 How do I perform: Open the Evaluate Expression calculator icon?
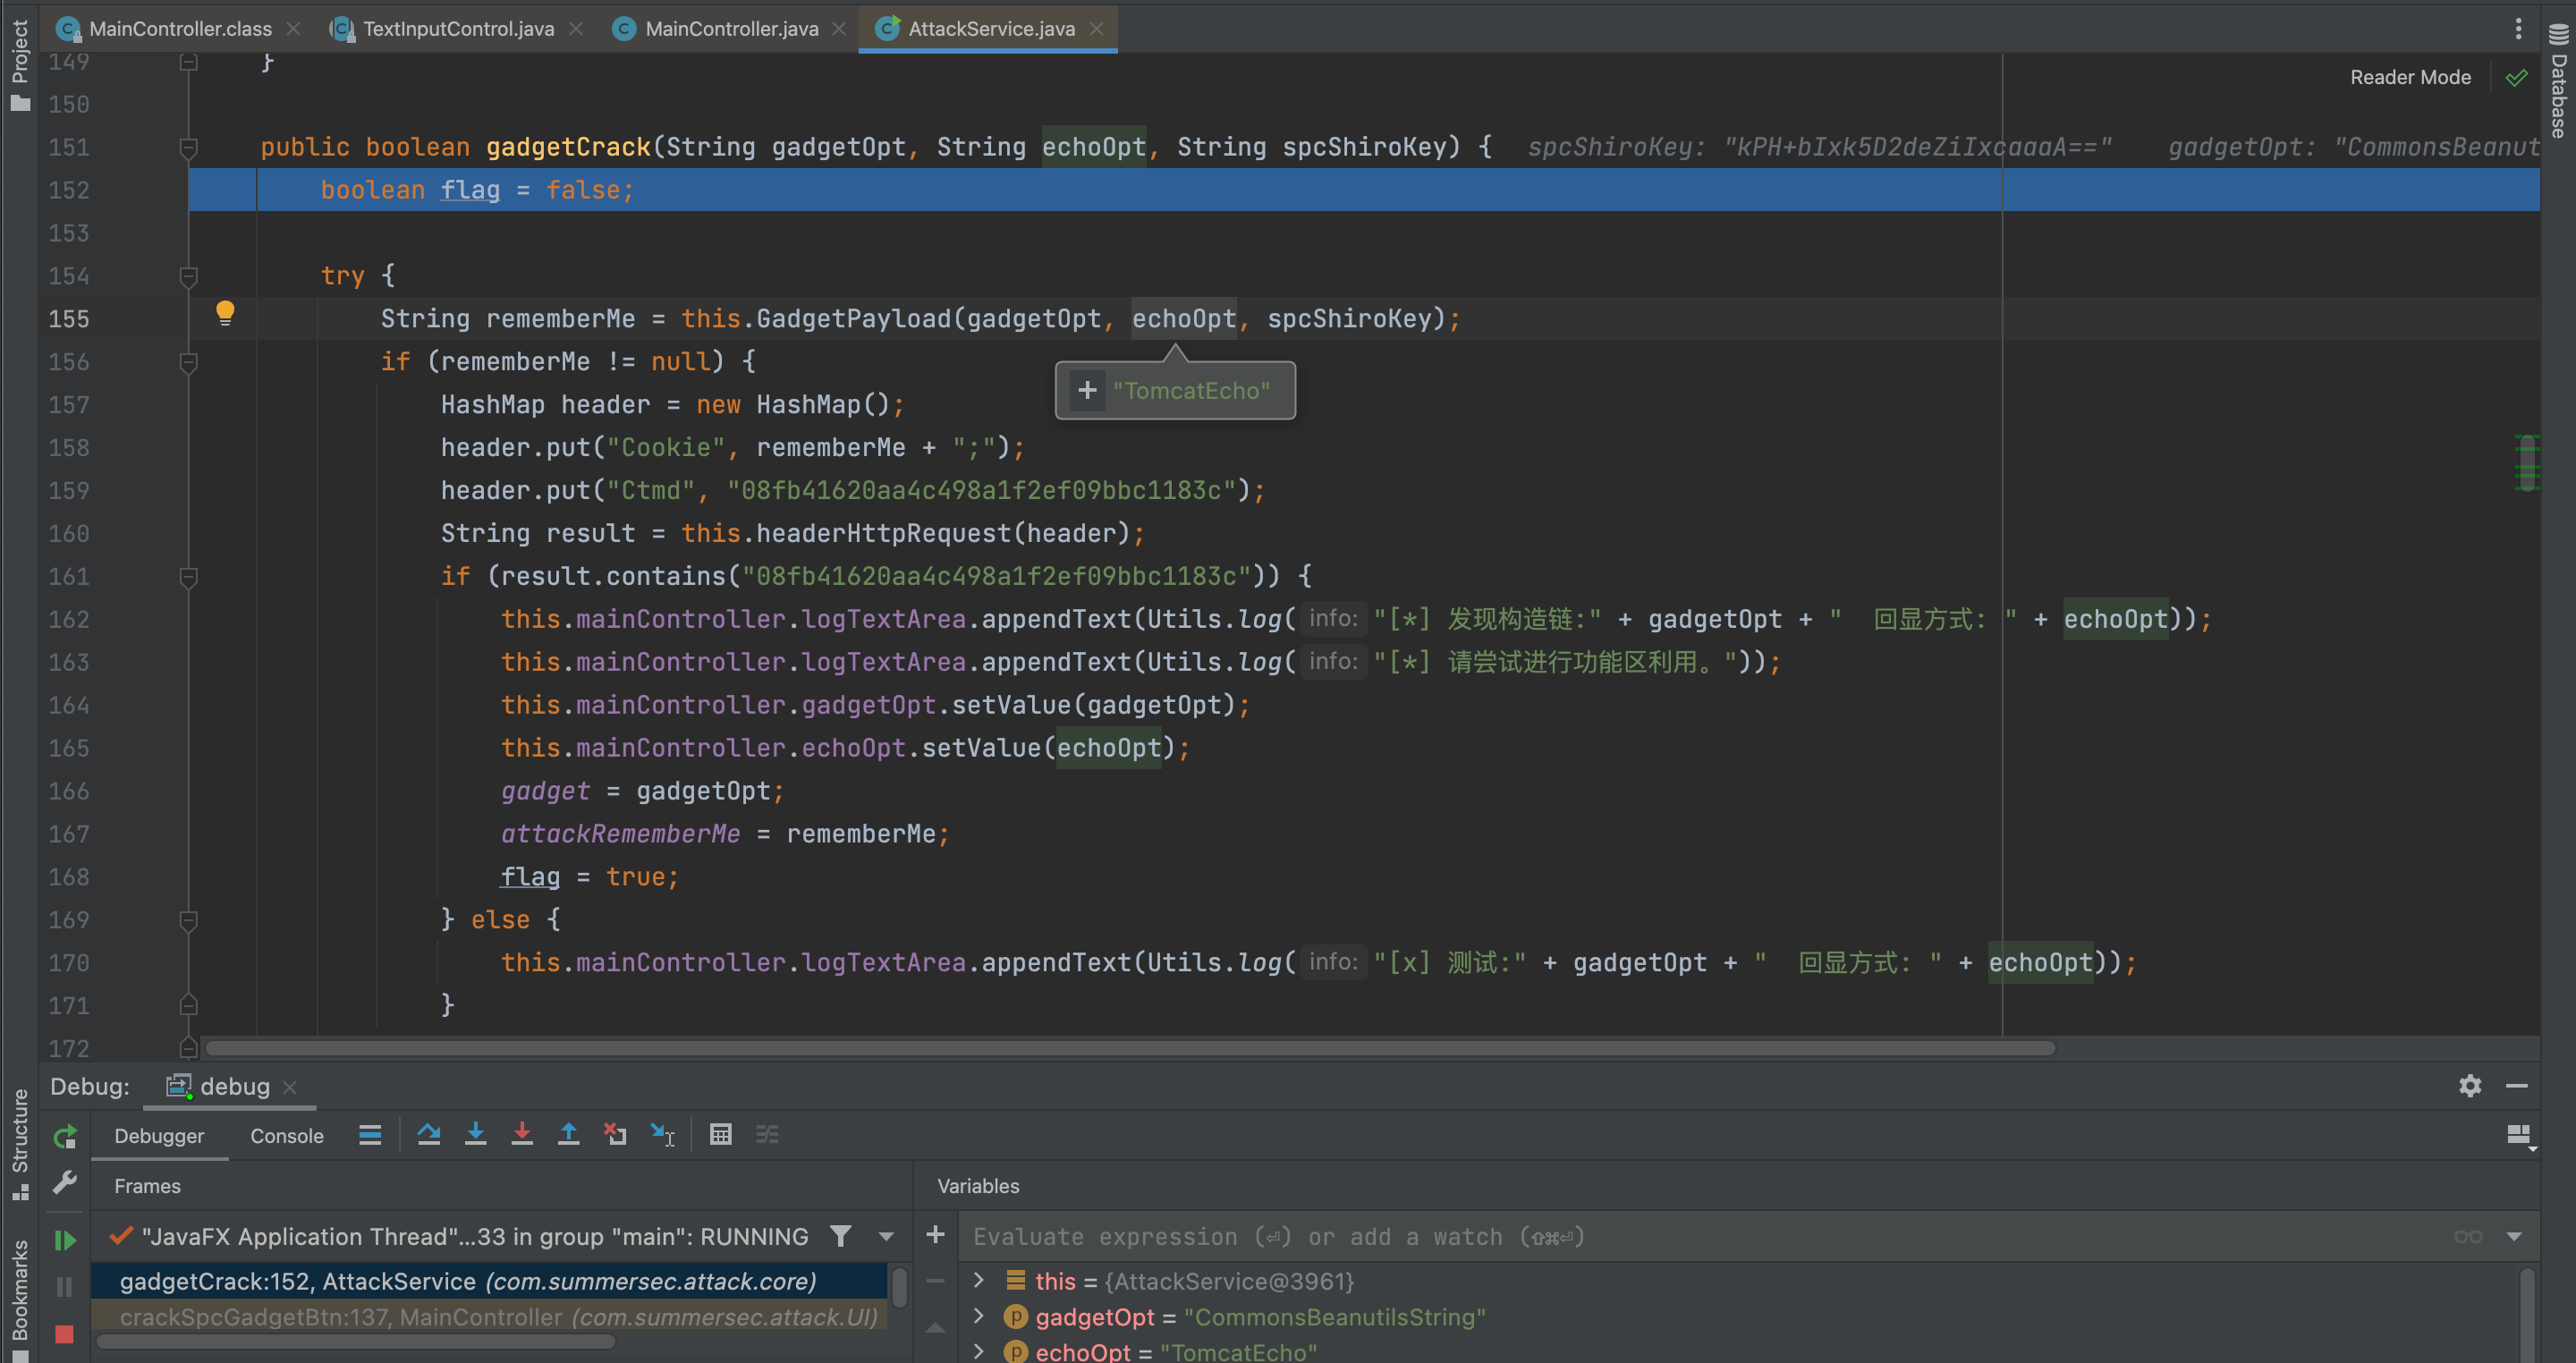[x=720, y=1134]
